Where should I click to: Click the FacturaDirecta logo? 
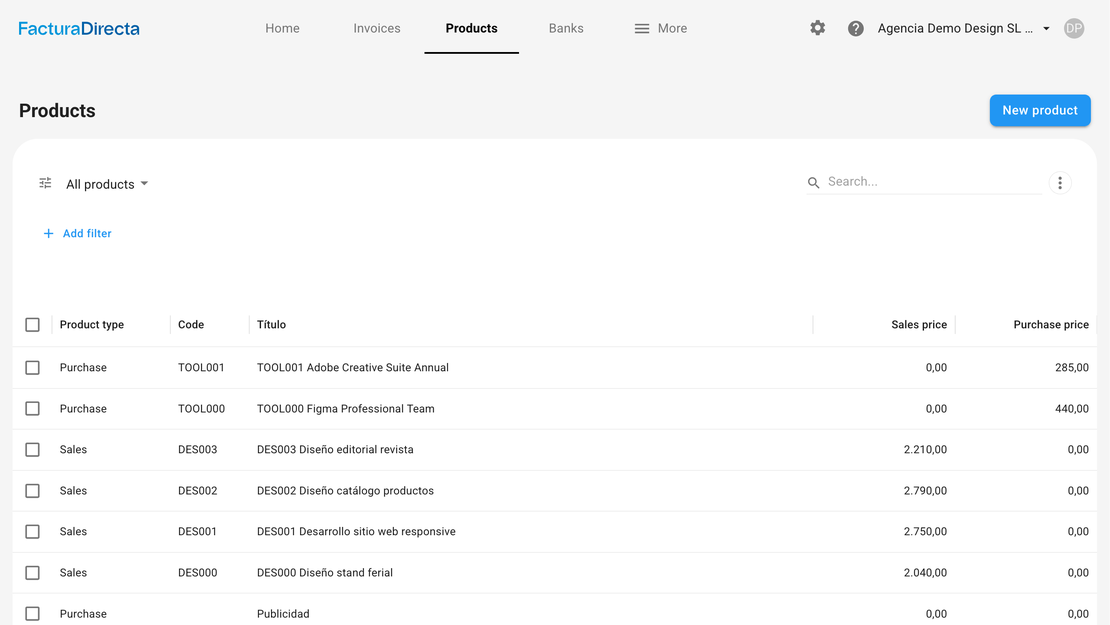click(79, 28)
